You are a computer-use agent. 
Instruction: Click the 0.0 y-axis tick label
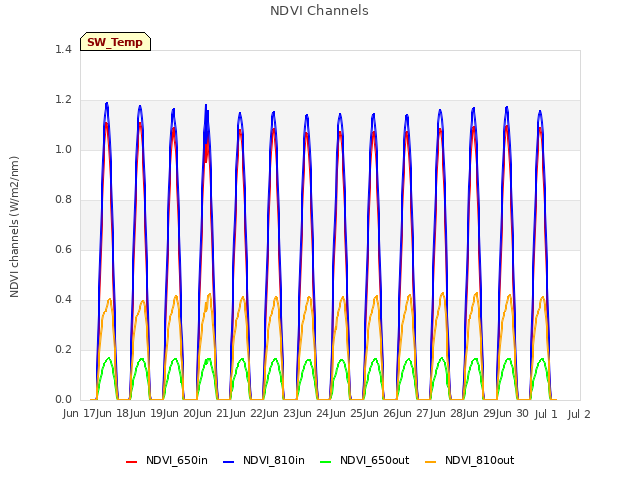point(63,400)
